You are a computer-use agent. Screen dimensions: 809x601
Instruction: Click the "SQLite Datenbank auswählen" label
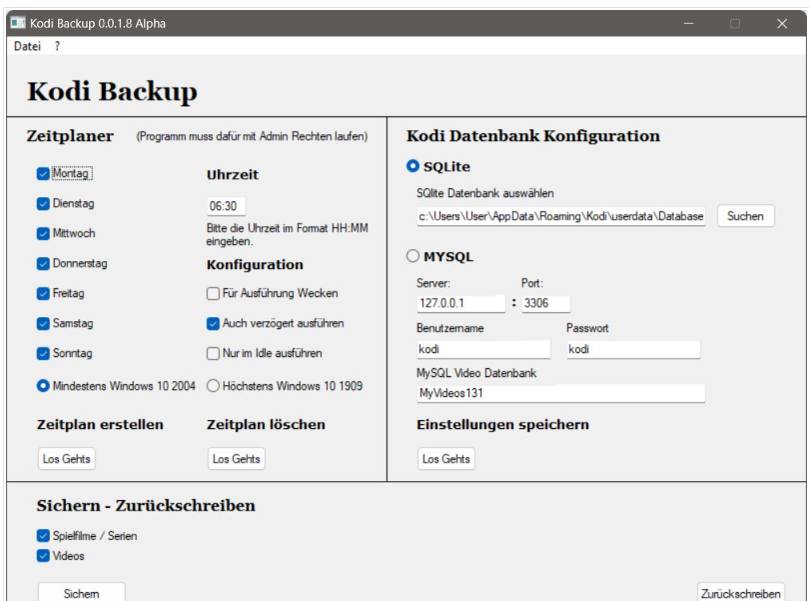485,193
